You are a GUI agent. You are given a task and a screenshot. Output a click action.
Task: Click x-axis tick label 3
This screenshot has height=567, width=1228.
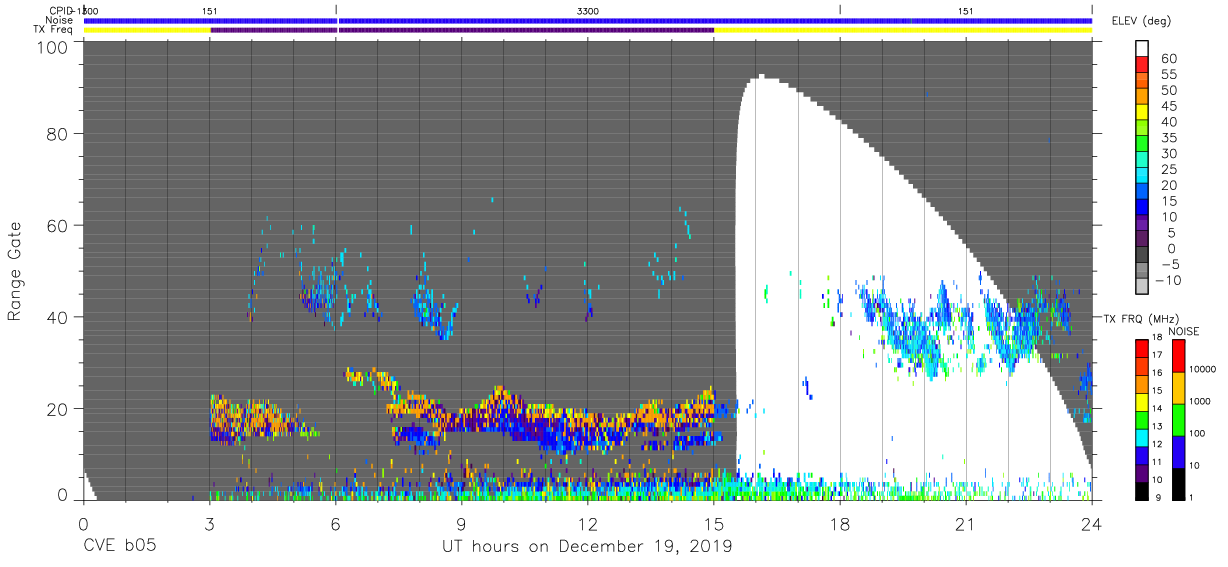coord(209,524)
